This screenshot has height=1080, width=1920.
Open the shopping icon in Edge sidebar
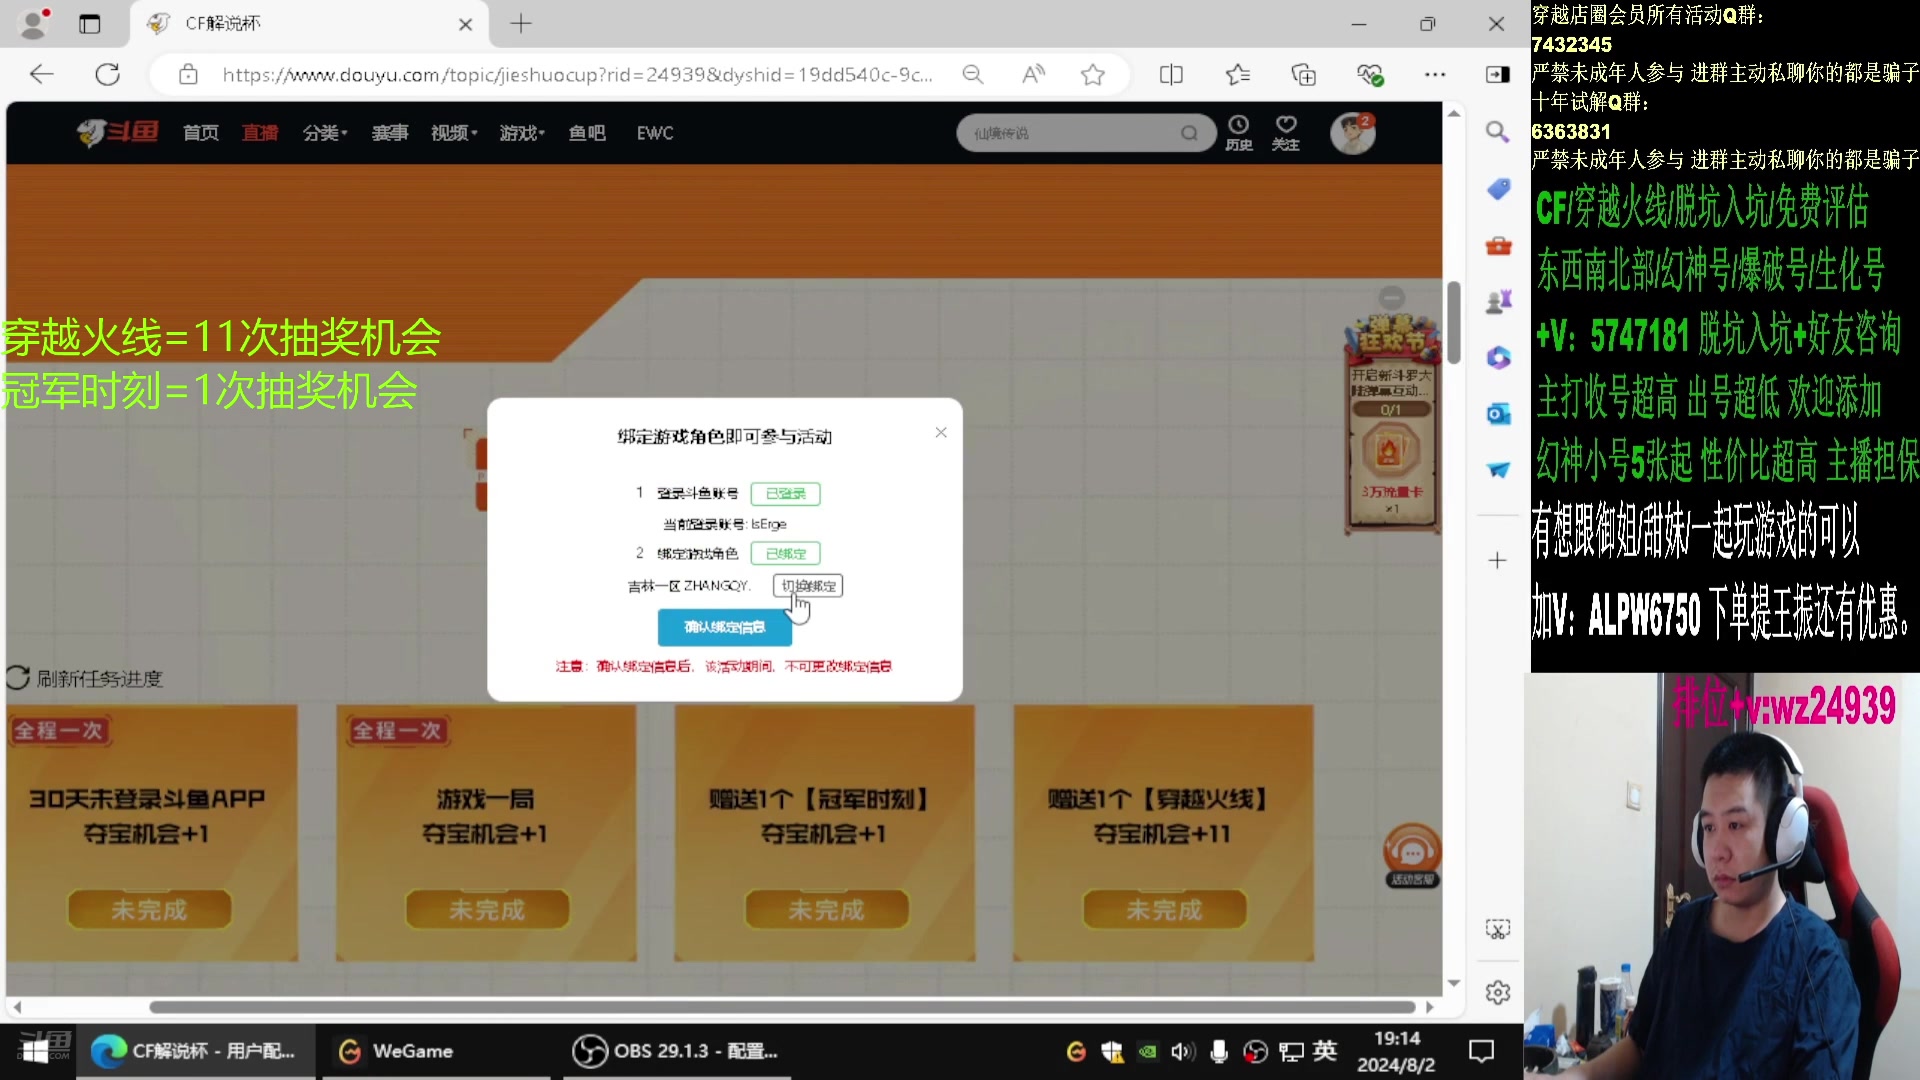click(1497, 188)
